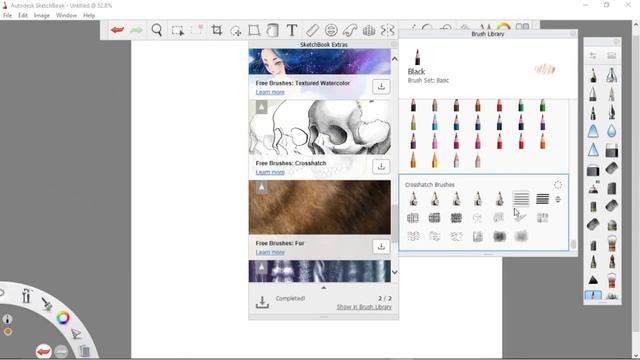Select the Text tool
640x360 pixels.
point(292,30)
